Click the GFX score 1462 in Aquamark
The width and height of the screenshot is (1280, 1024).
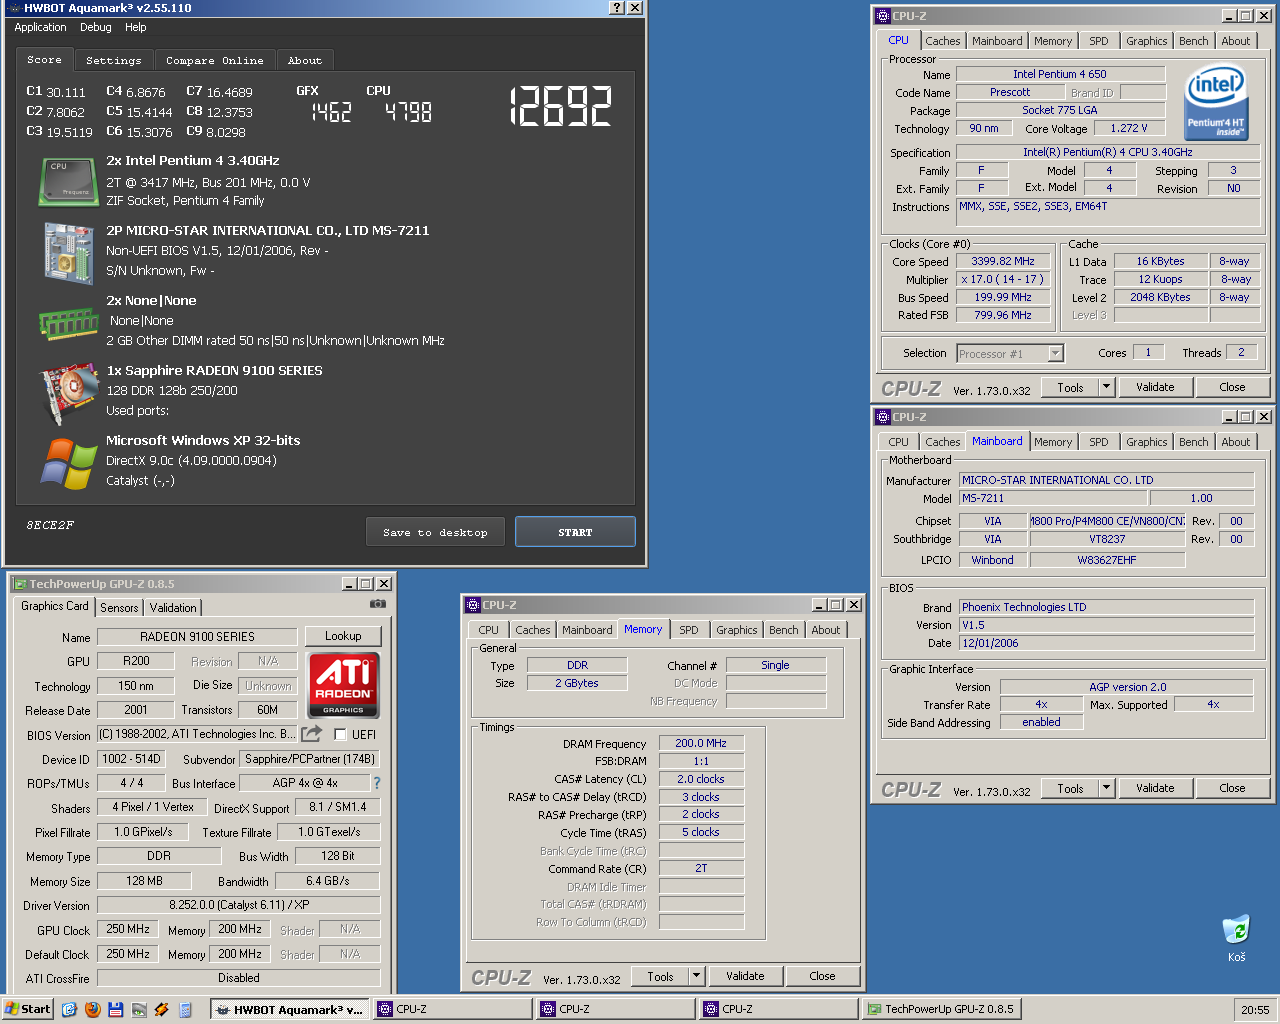[331, 112]
